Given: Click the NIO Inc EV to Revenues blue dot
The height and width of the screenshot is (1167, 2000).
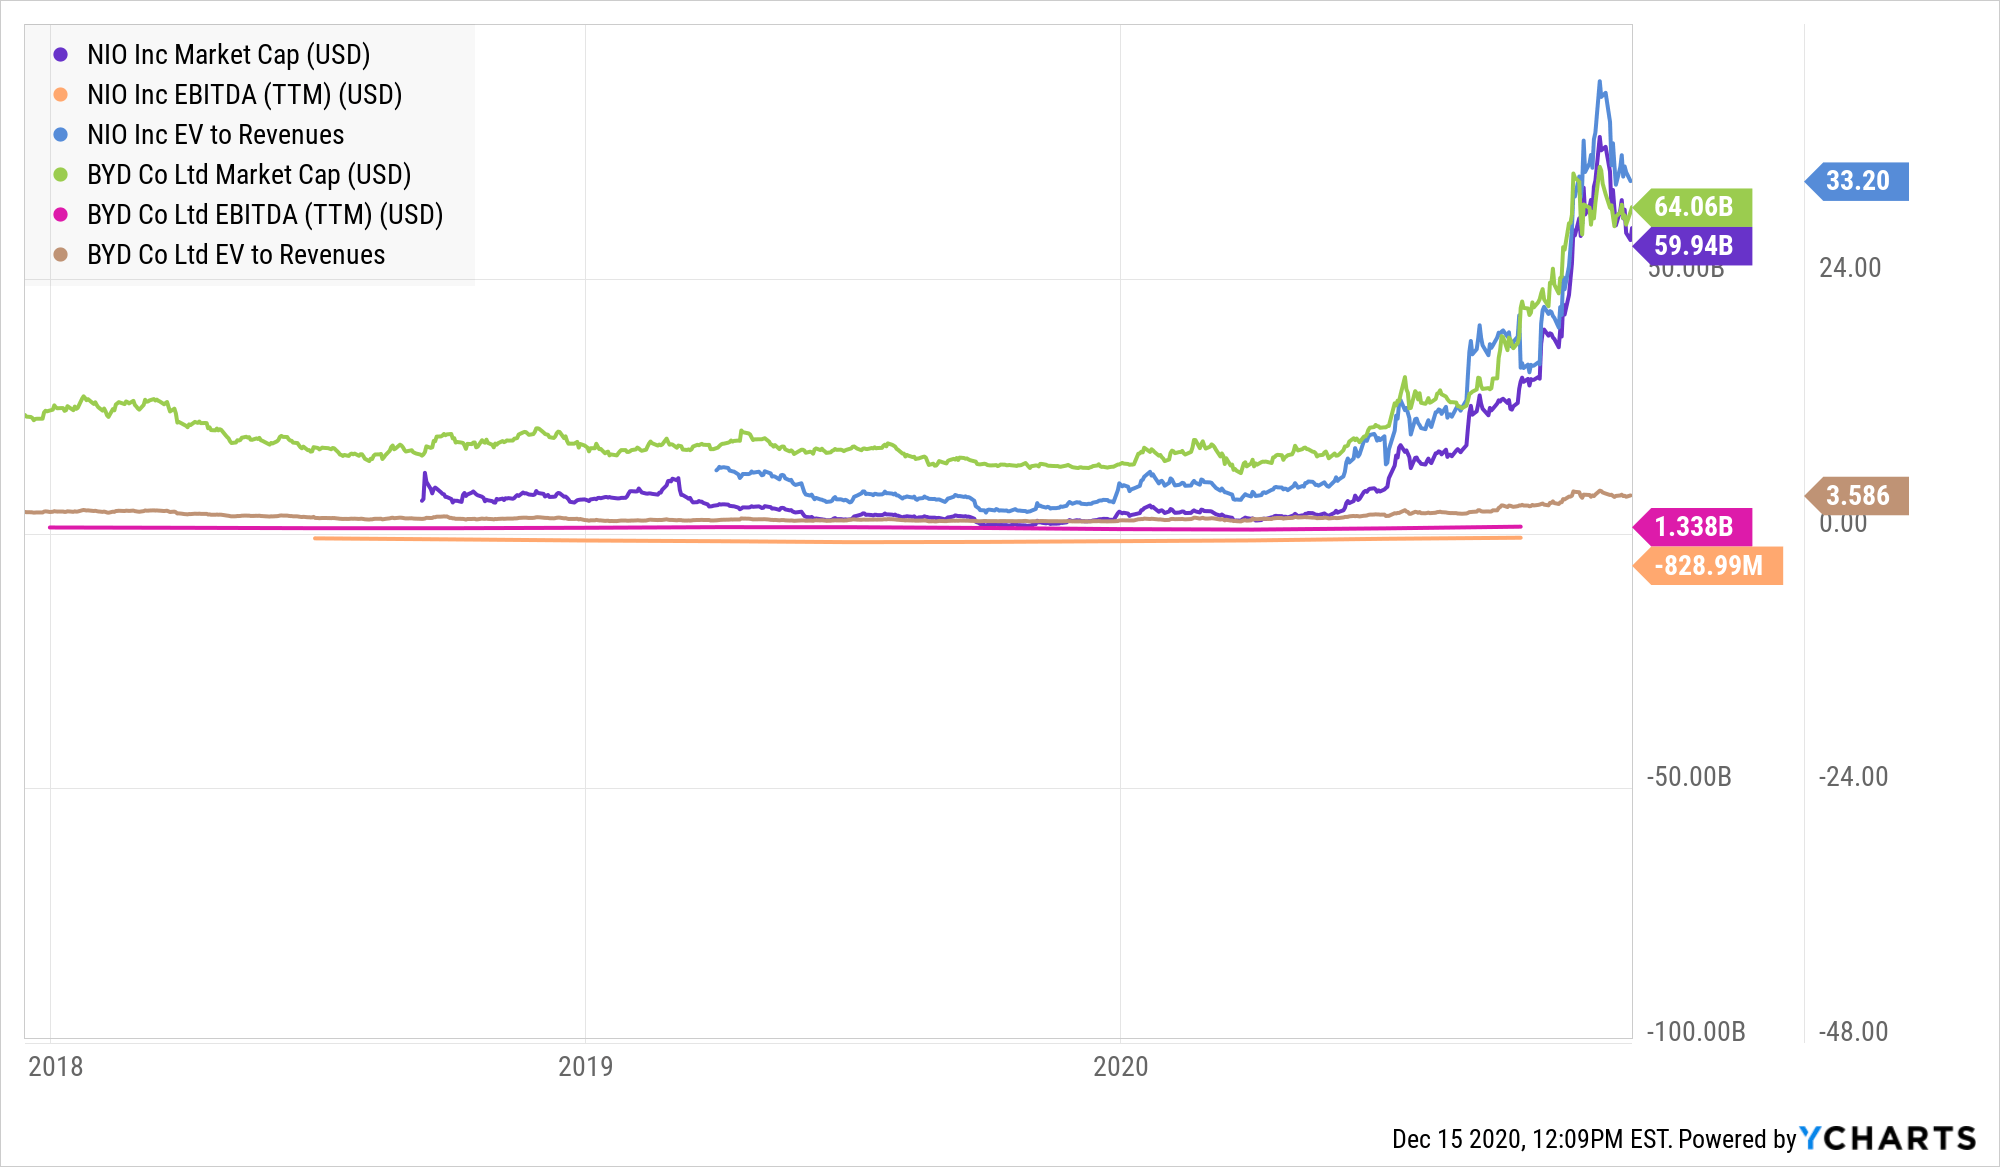Looking at the screenshot, I should (61, 135).
